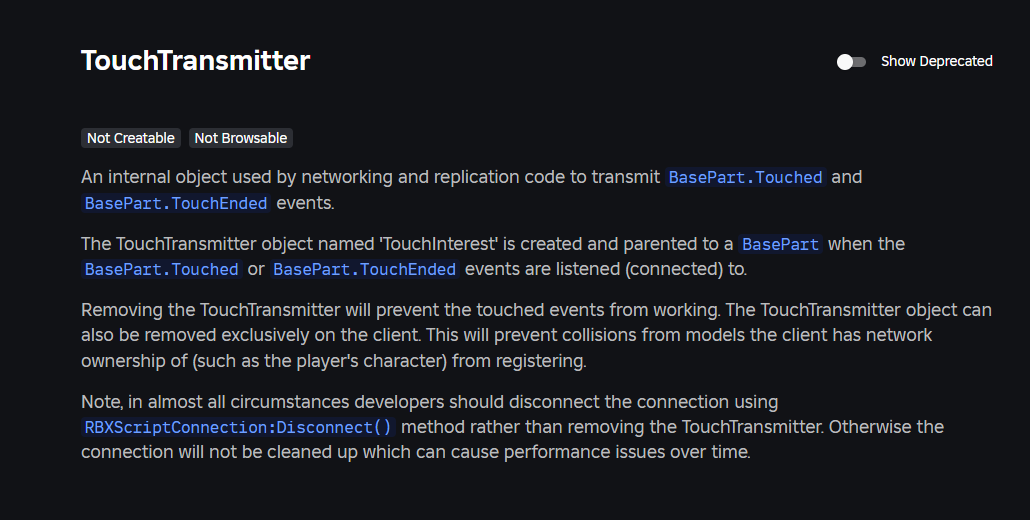This screenshot has width=1030, height=520.
Task: Open BasePart.TouchEnded link before "events are listened"
Action: click(x=365, y=269)
